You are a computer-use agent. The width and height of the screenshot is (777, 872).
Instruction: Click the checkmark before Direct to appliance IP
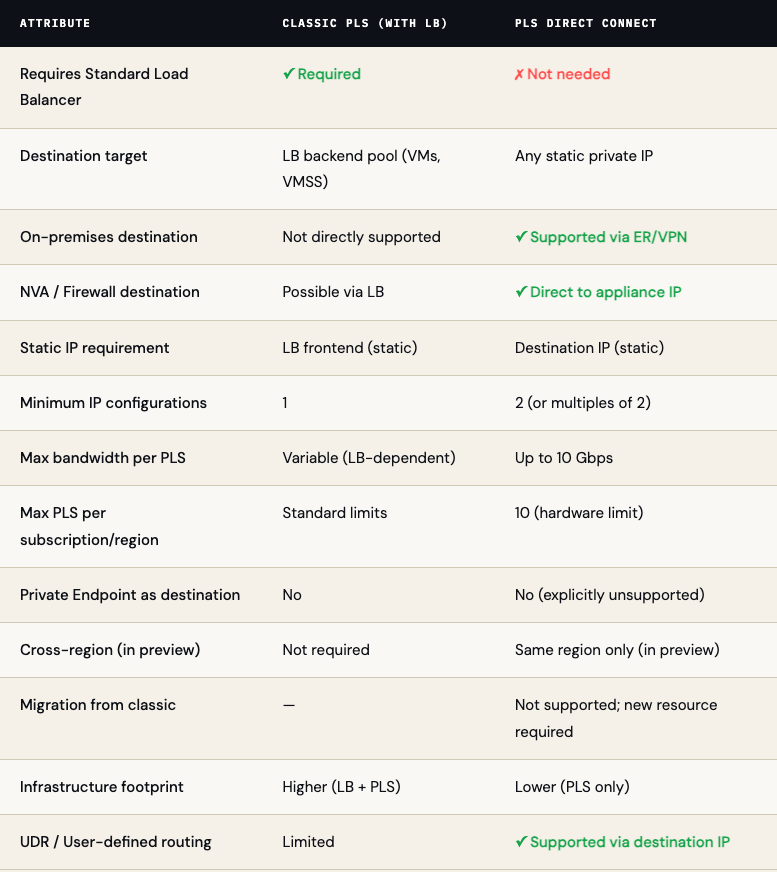521,292
